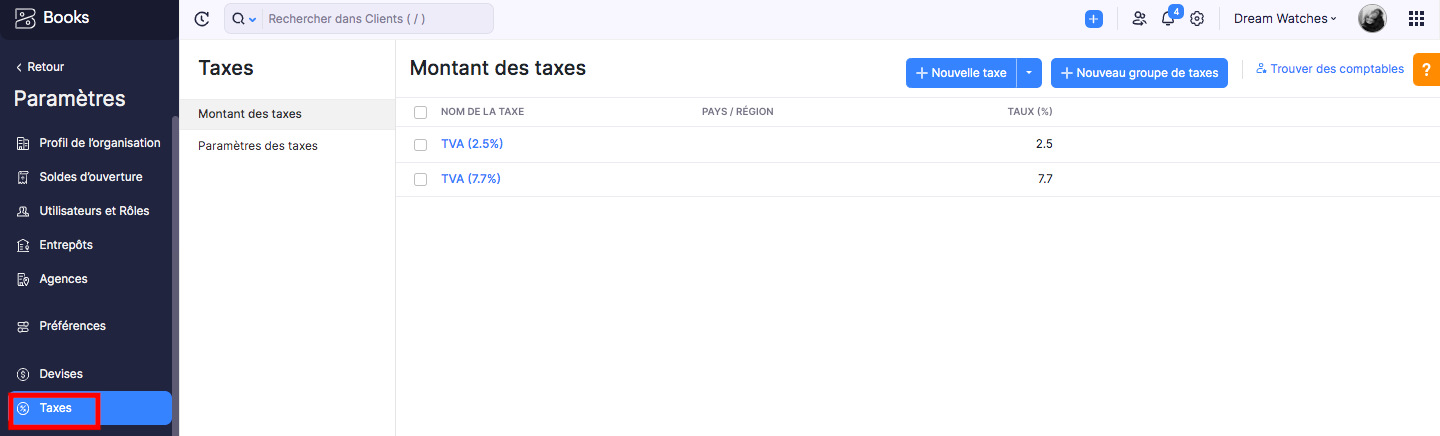Click the orange help question mark
The height and width of the screenshot is (436, 1440).
point(1426,69)
